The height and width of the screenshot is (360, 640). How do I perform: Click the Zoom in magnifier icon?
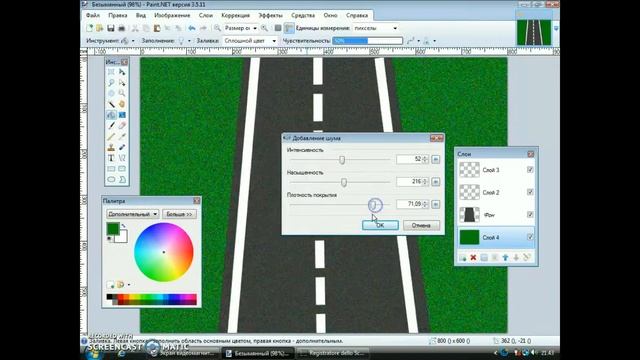[264, 28]
